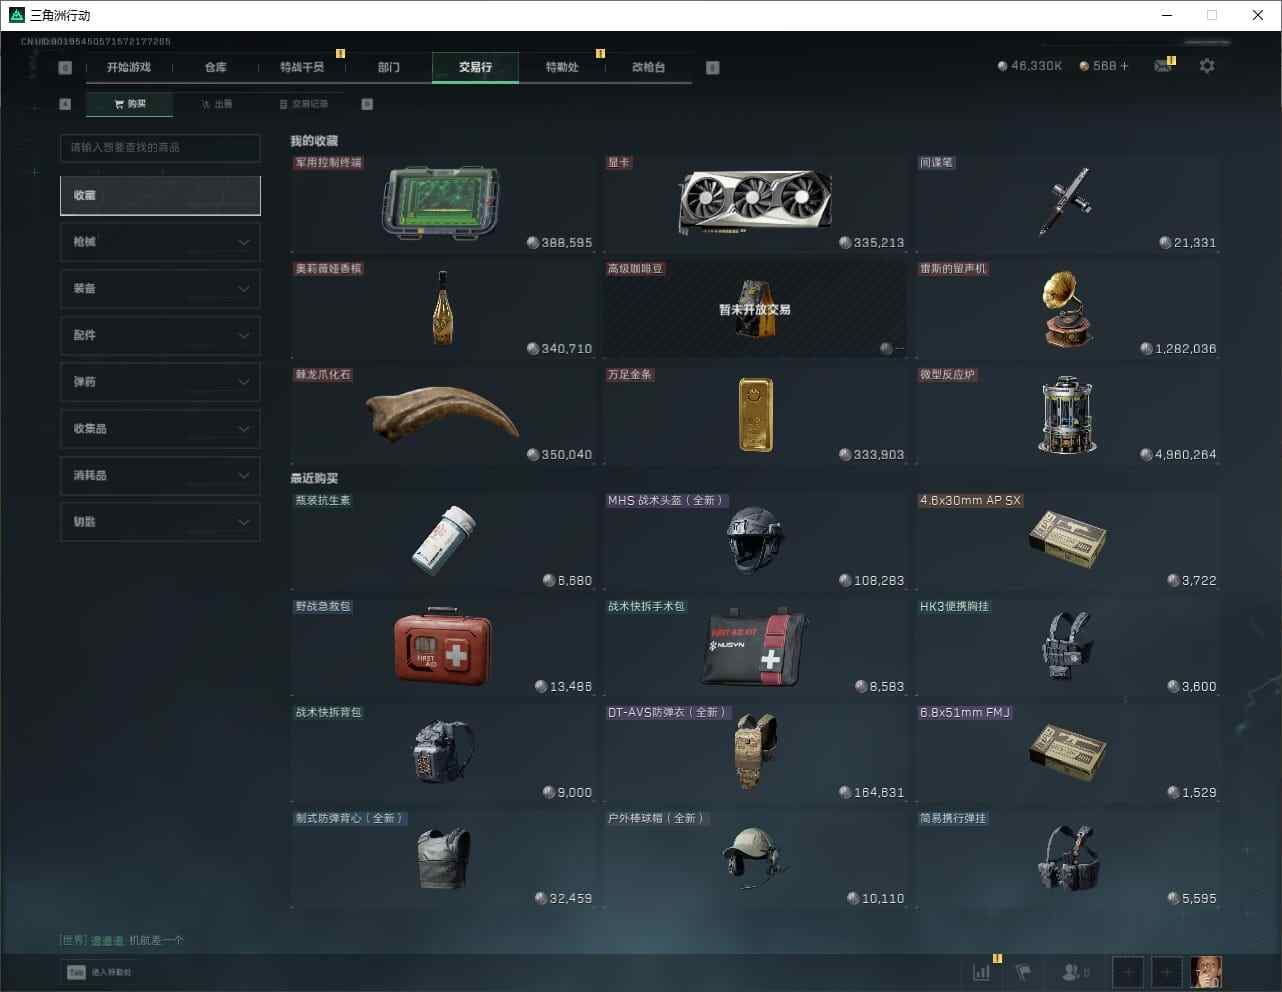This screenshot has width=1282, height=992.
Task: Click the flag icon in bottom bar
Action: [x=1023, y=971]
